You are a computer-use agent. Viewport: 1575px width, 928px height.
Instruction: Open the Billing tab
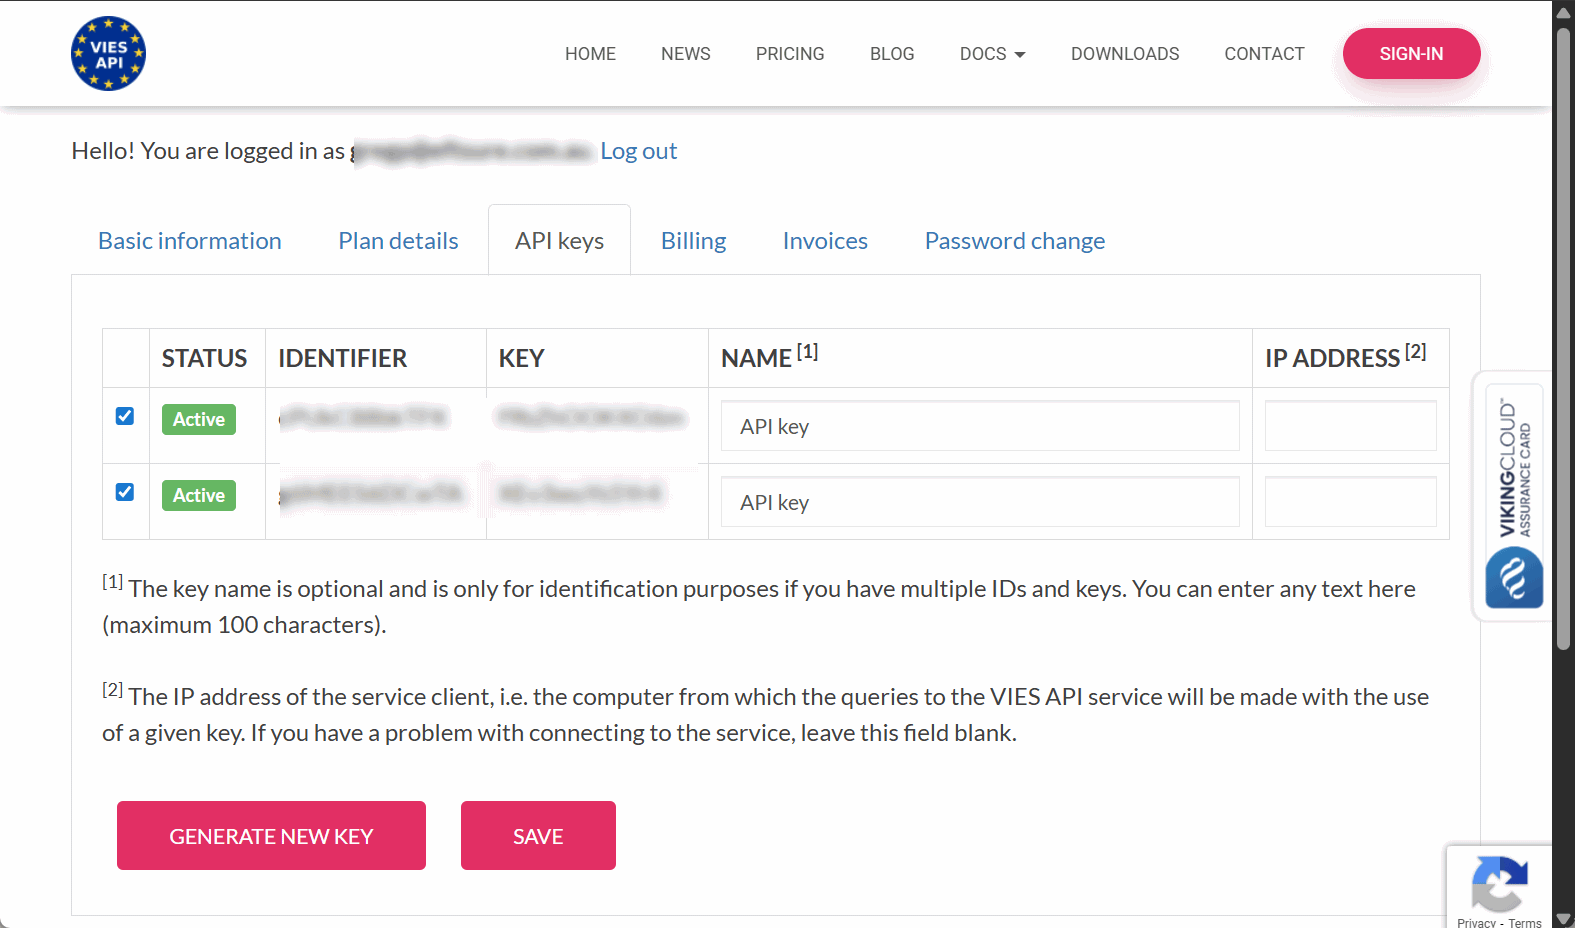click(693, 241)
